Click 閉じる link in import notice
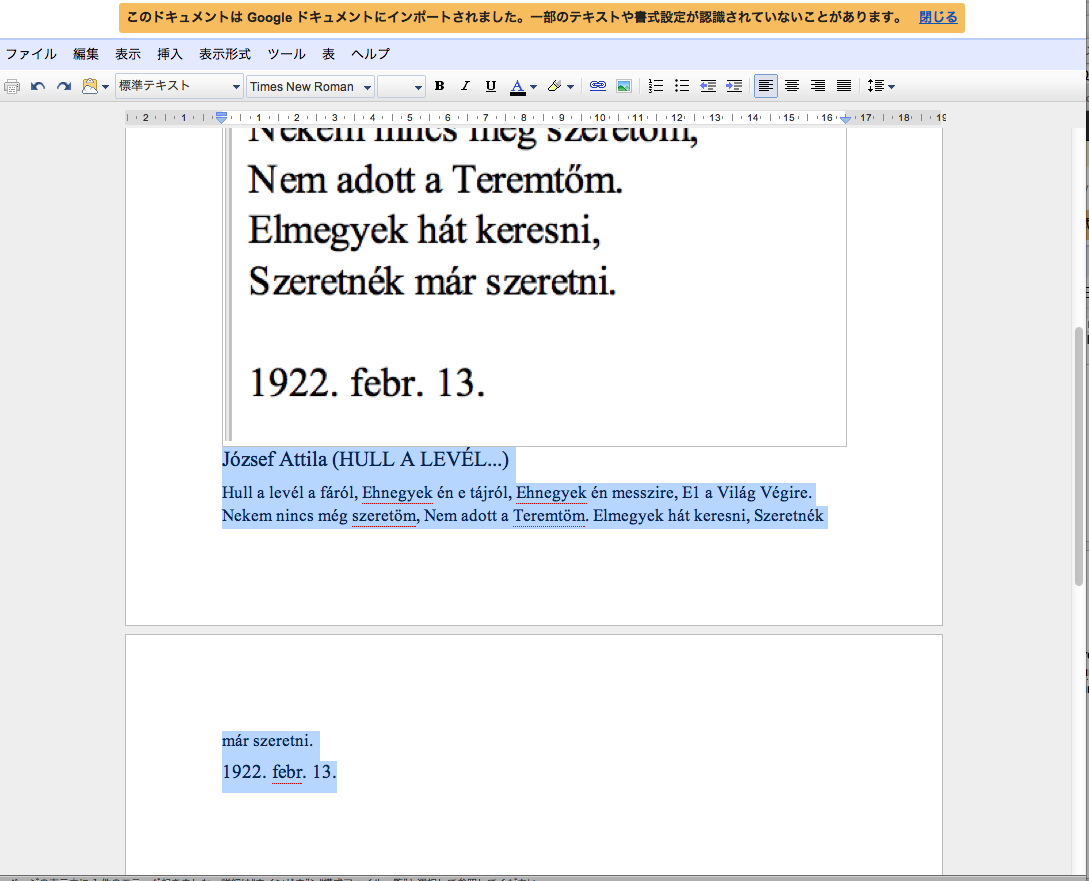Viewport: 1089px width, 881px height. (938, 17)
